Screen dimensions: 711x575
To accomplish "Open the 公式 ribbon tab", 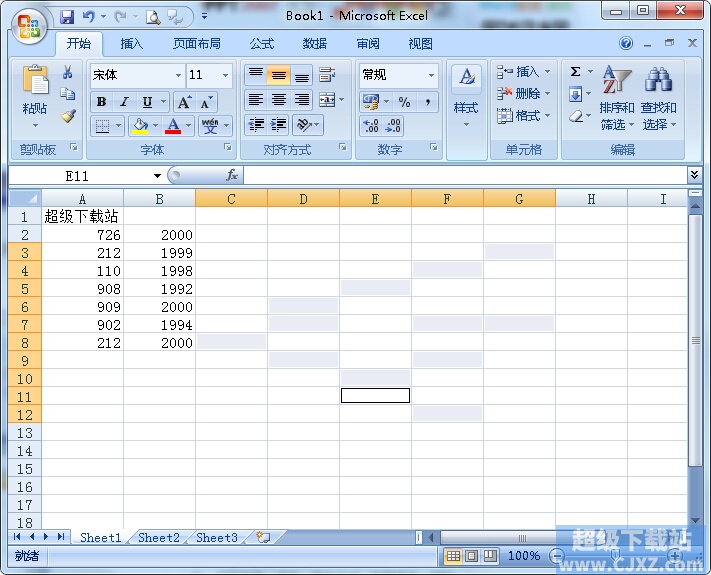I will [x=262, y=44].
